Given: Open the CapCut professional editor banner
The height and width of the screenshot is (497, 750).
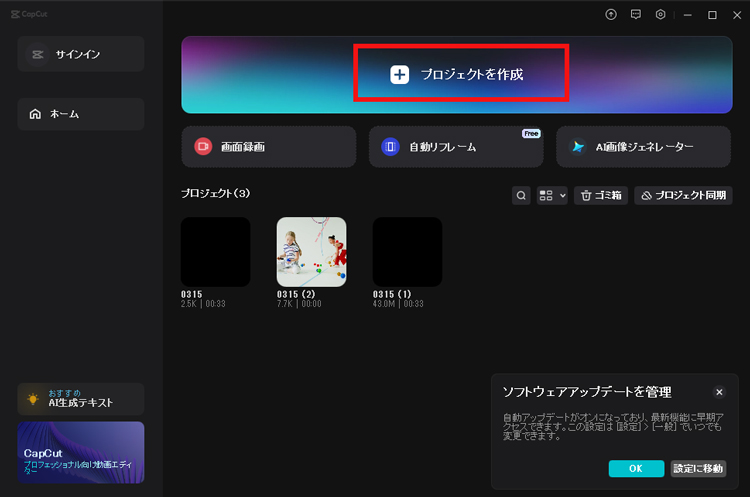Looking at the screenshot, I should point(81,452).
